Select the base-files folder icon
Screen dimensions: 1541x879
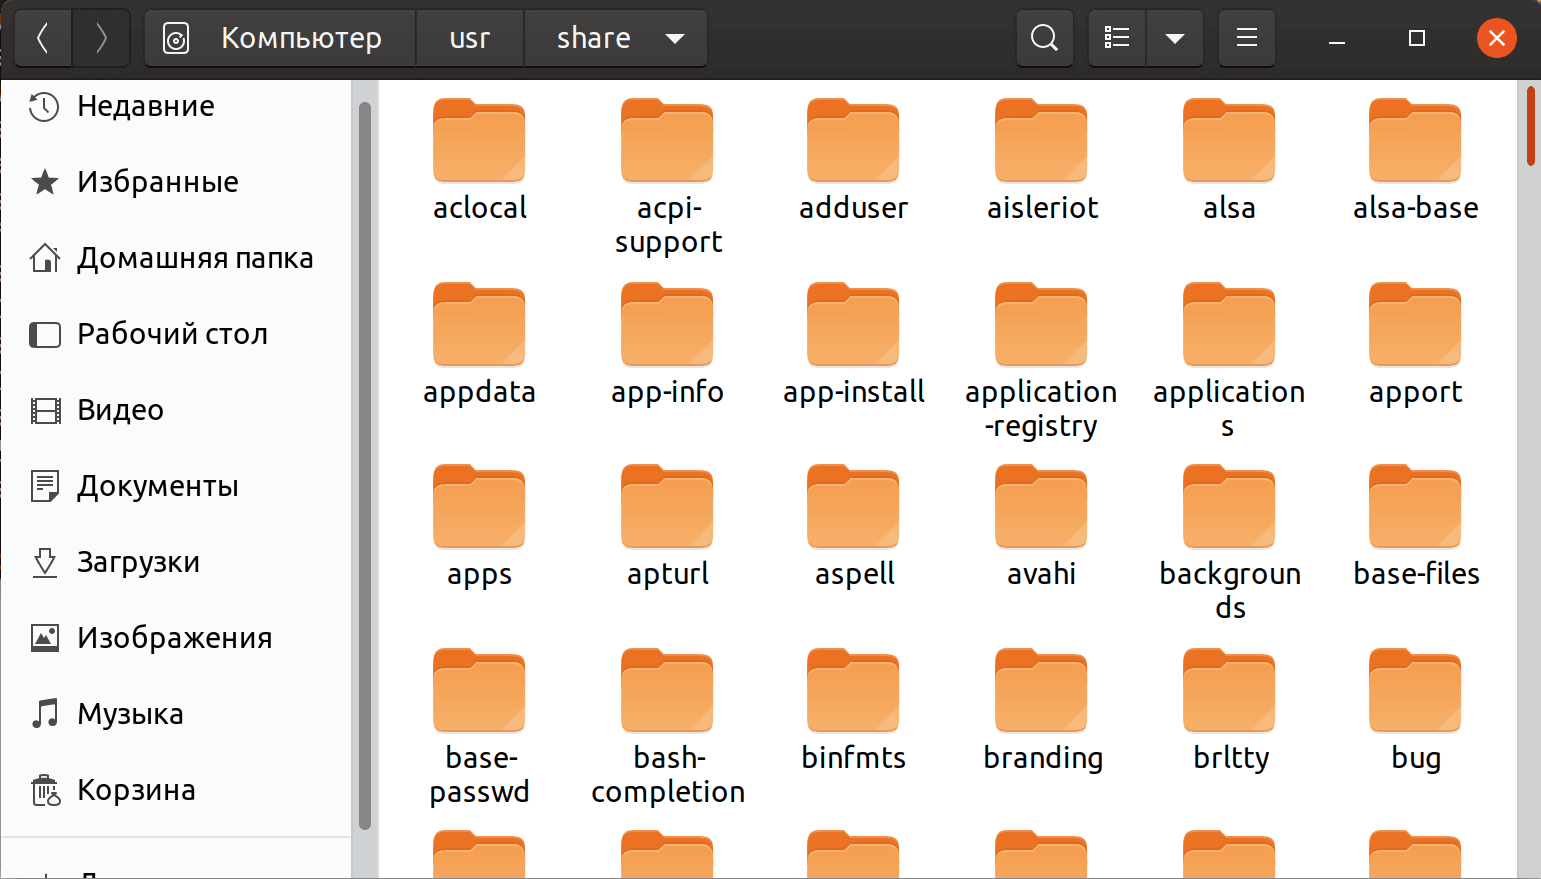(x=1415, y=507)
